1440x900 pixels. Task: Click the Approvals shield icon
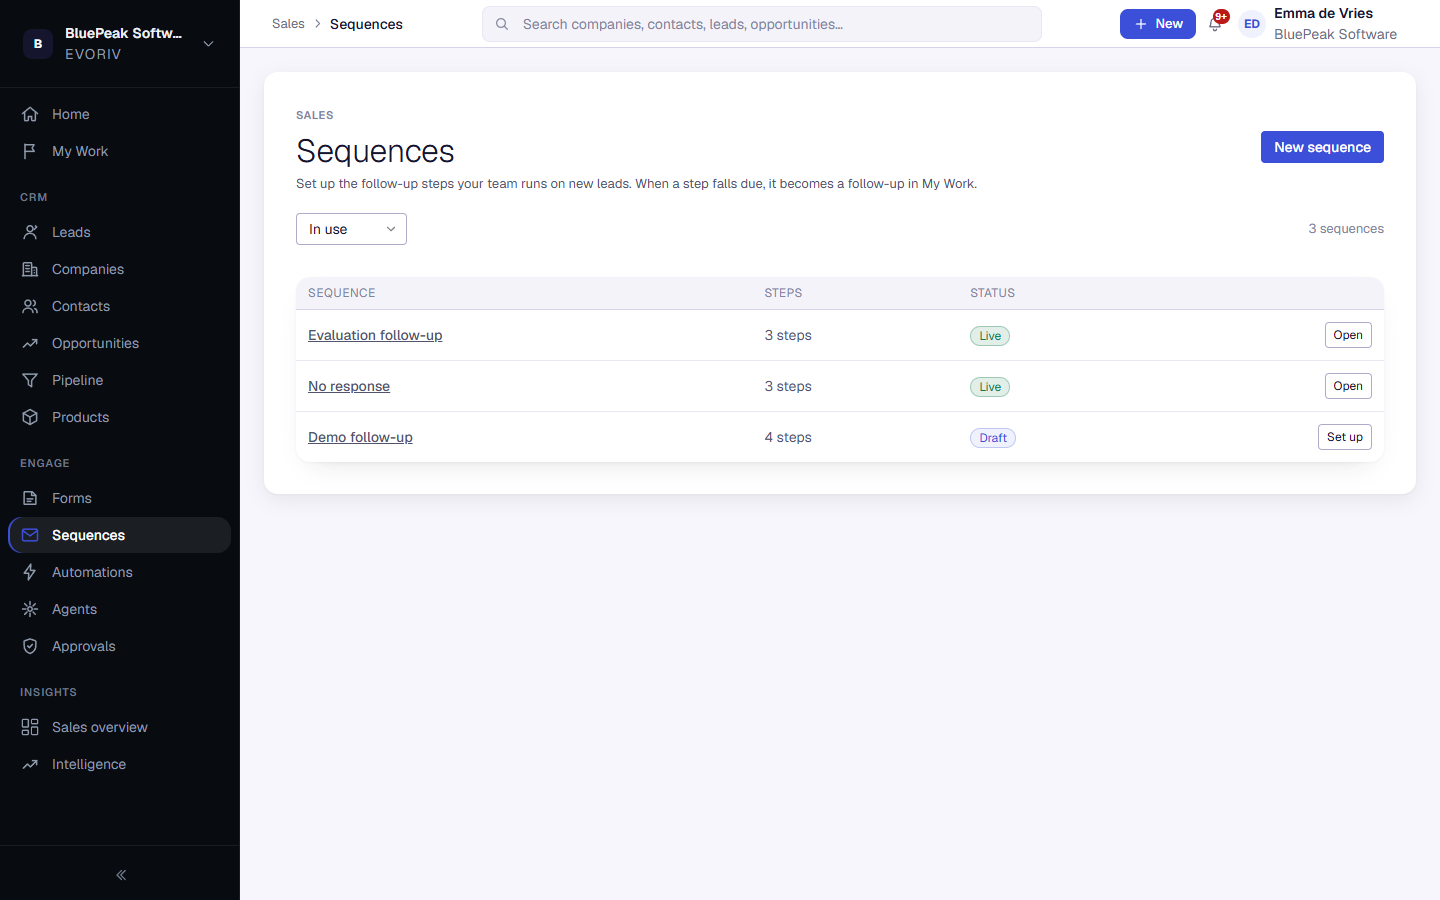pos(30,646)
